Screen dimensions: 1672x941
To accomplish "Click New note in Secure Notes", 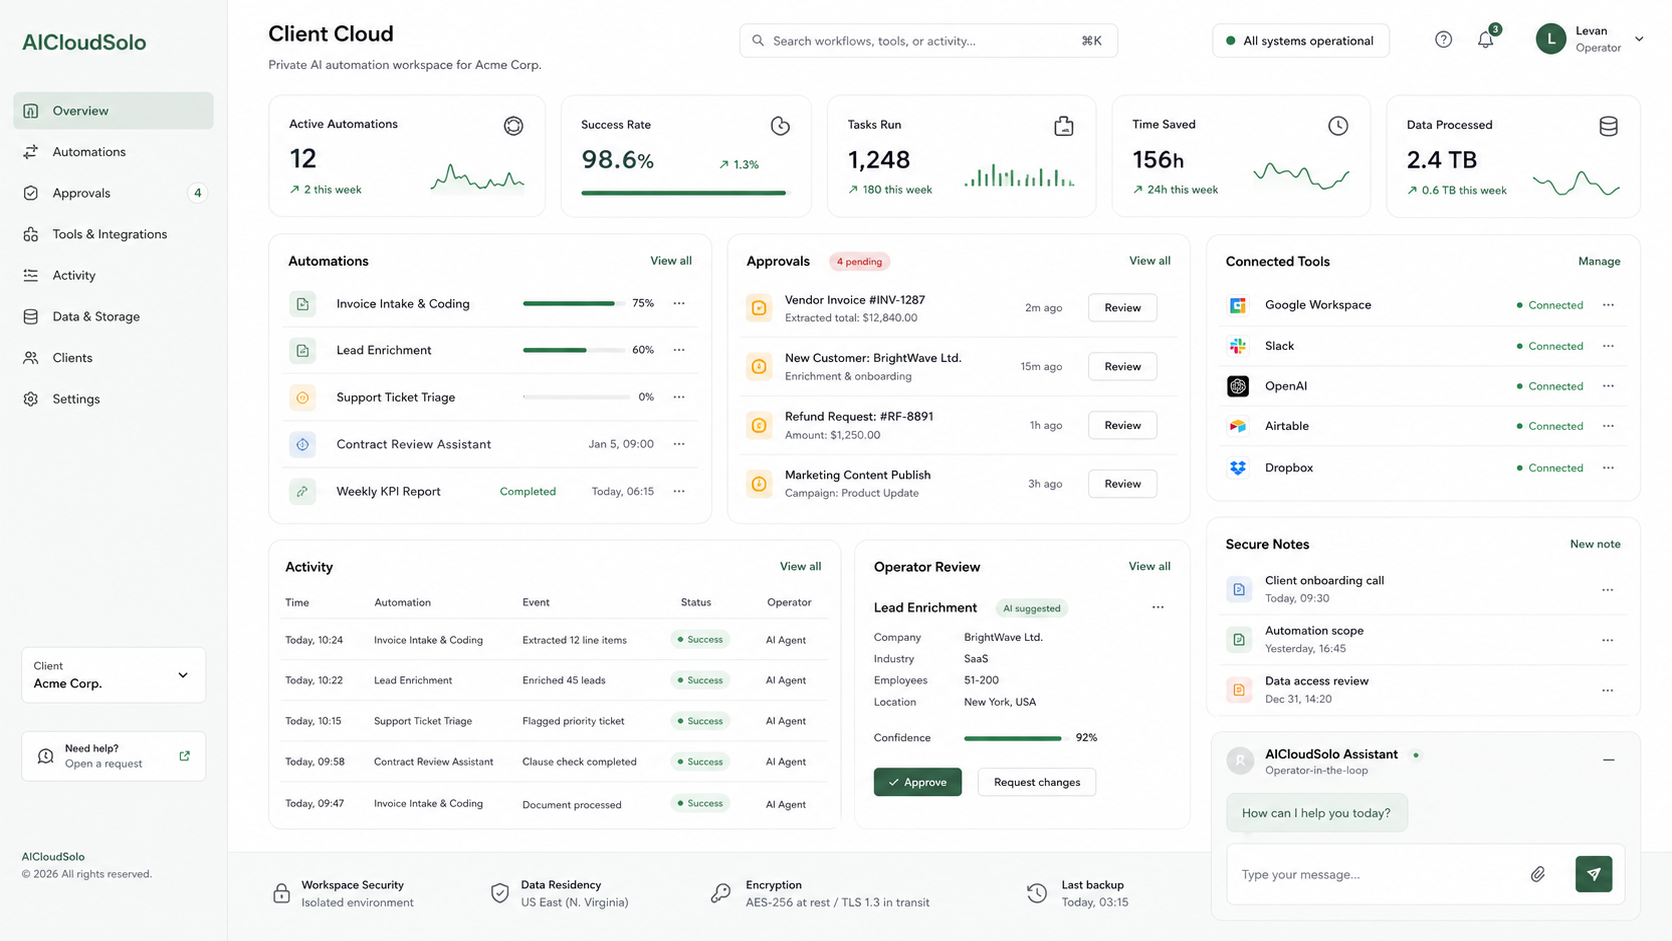I will coord(1595,544).
